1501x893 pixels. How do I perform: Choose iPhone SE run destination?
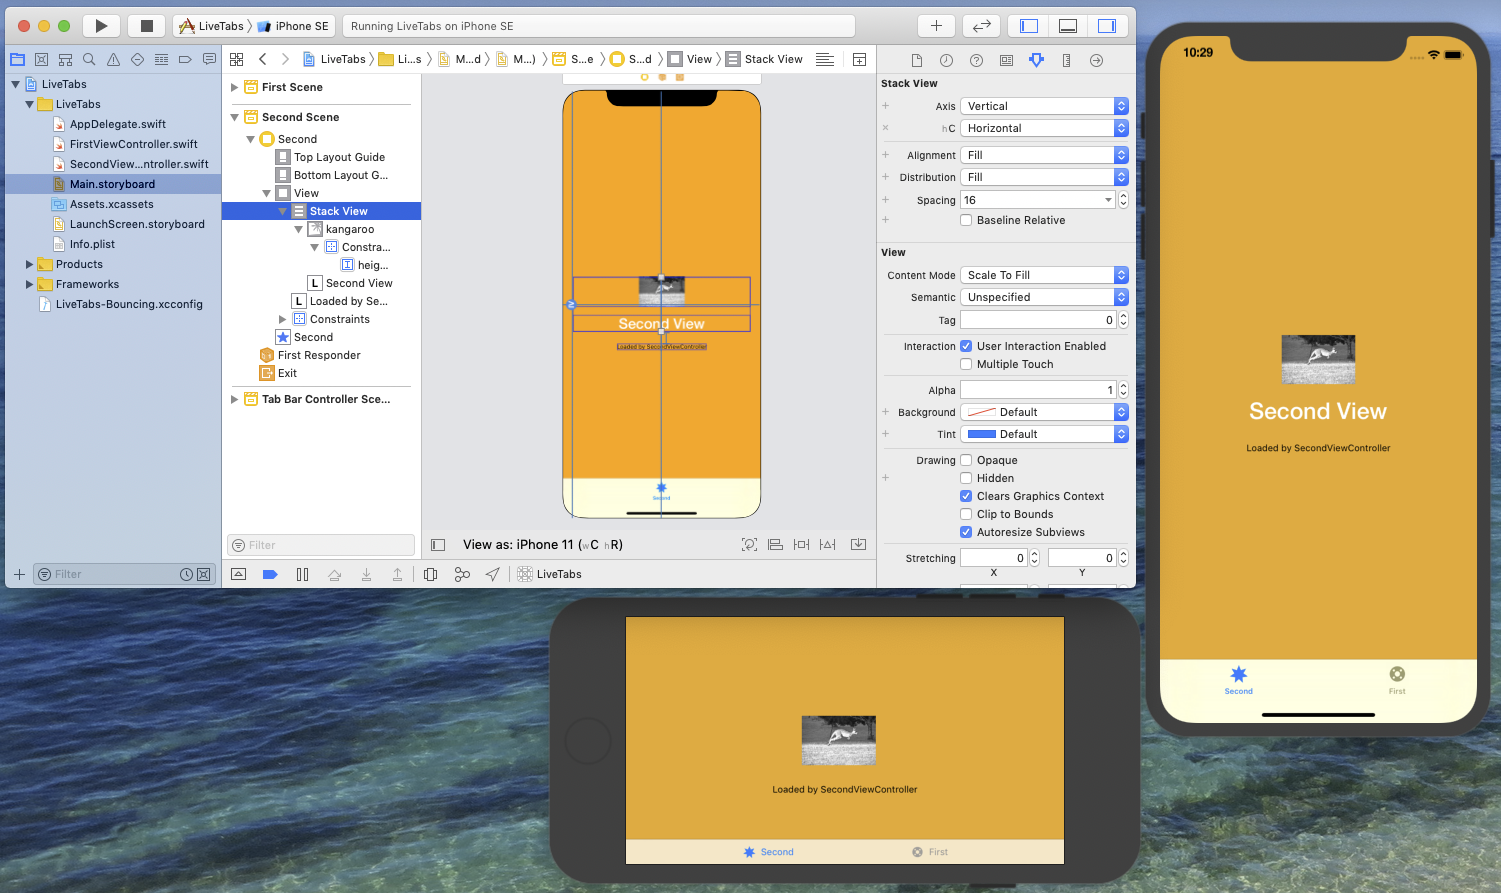point(293,26)
